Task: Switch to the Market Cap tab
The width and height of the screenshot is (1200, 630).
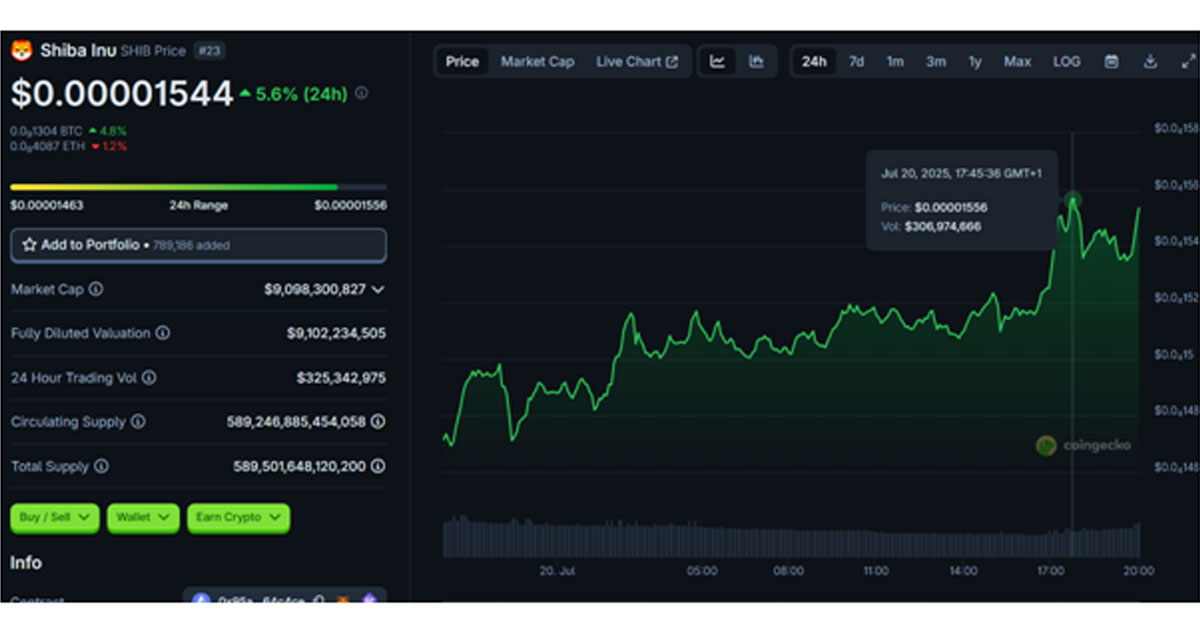Action: (537, 62)
